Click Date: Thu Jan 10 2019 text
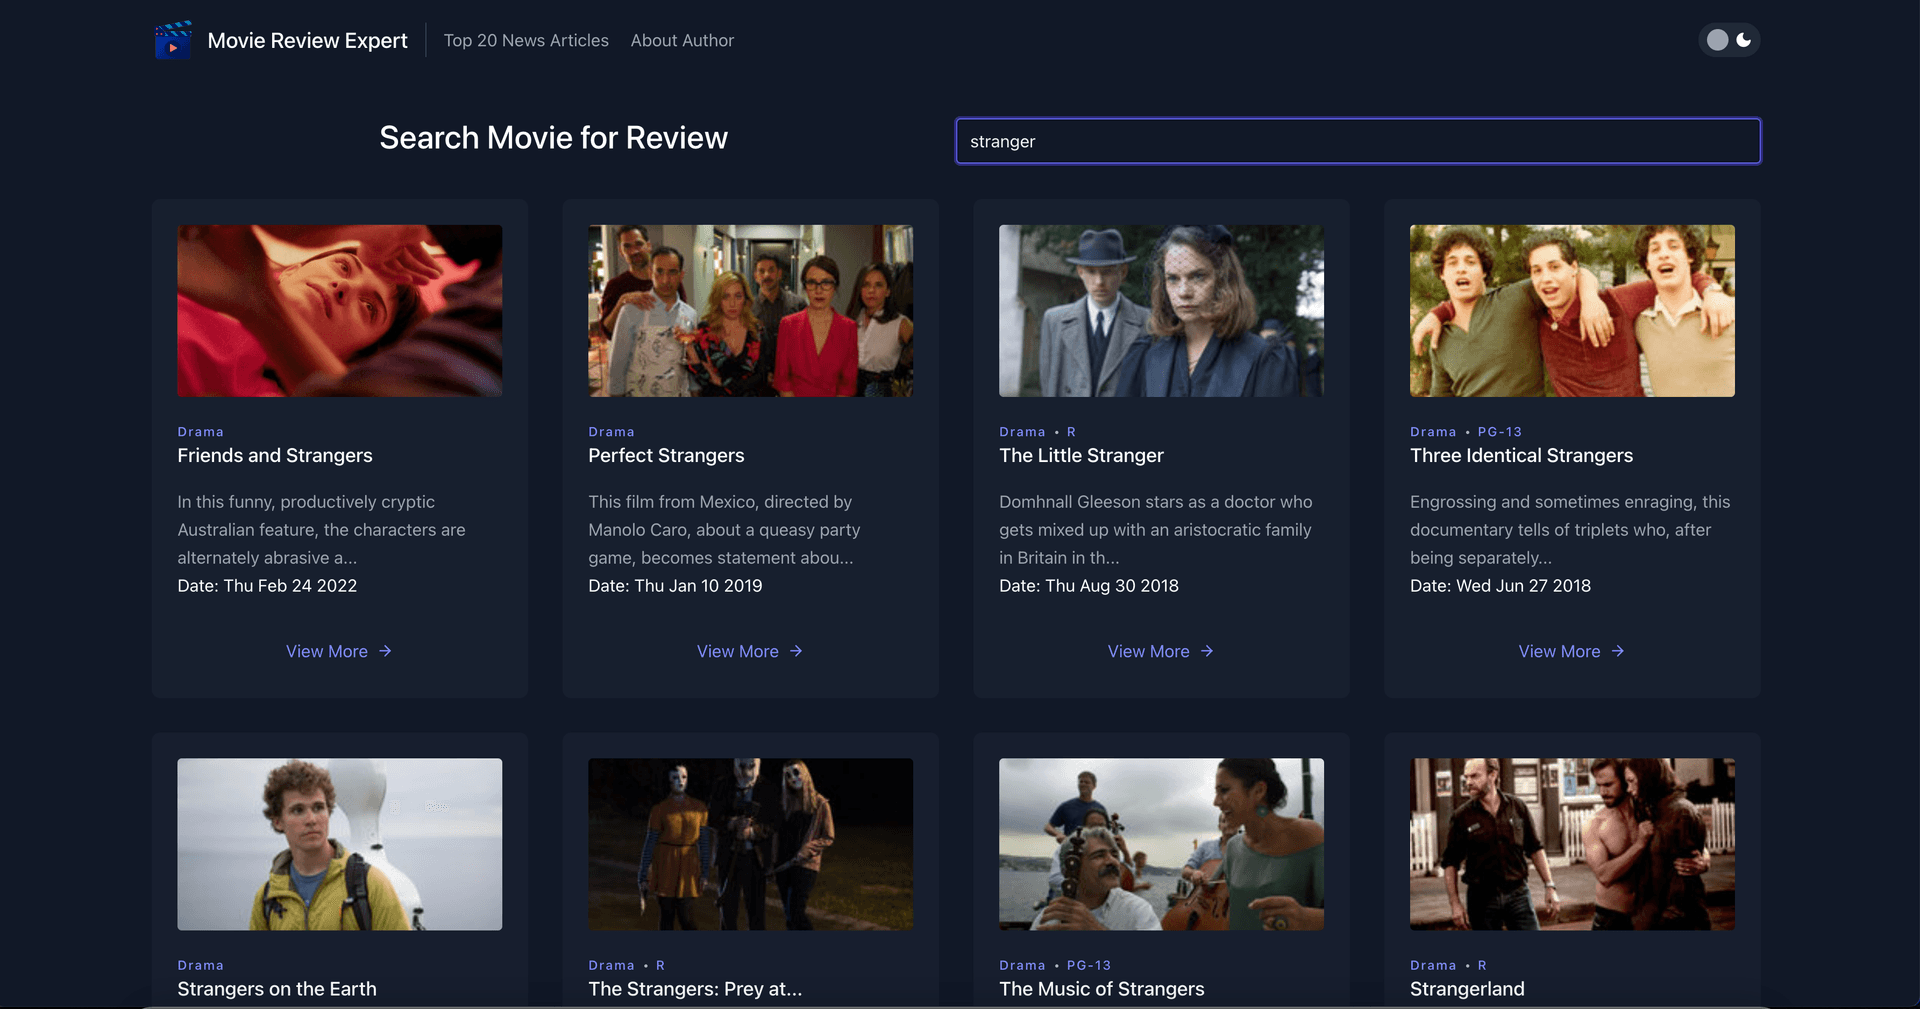The image size is (1920, 1009). [675, 586]
